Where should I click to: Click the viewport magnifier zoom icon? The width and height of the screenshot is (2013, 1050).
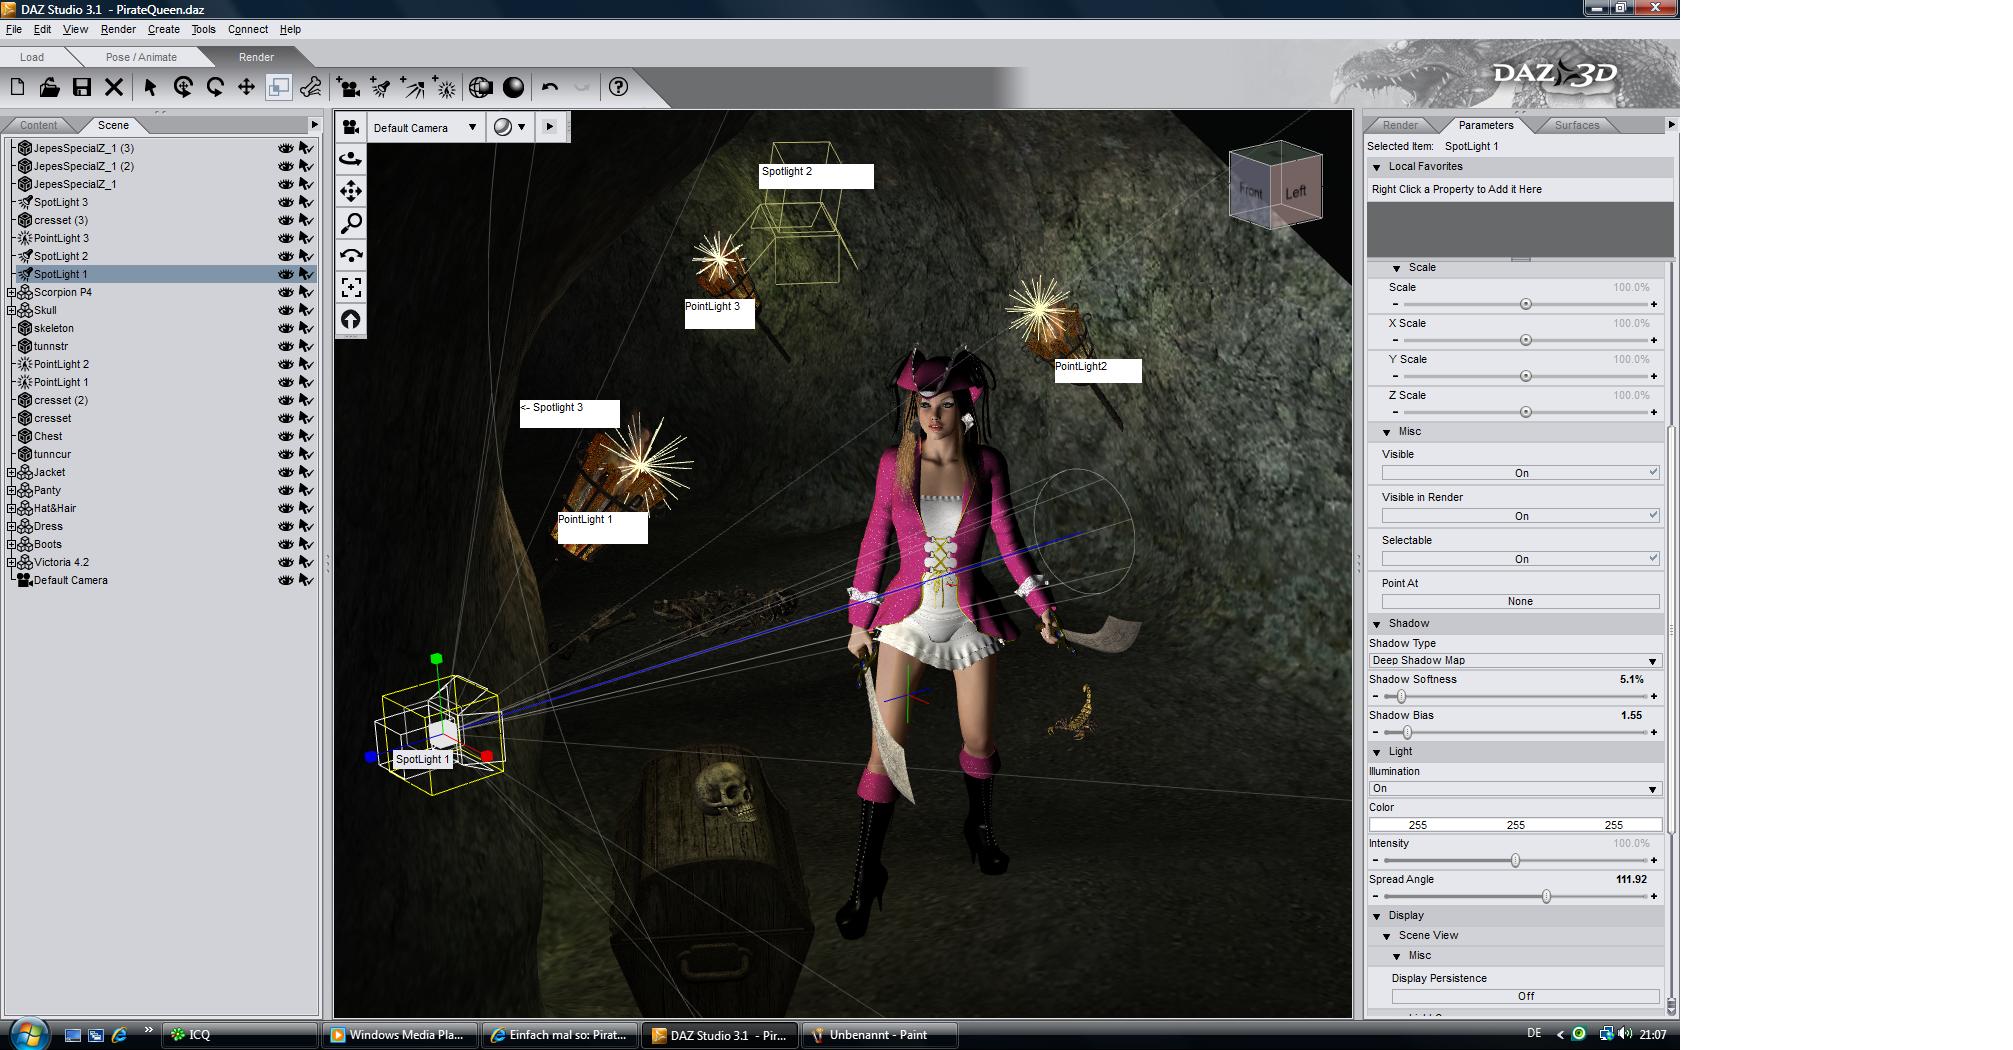pos(351,223)
